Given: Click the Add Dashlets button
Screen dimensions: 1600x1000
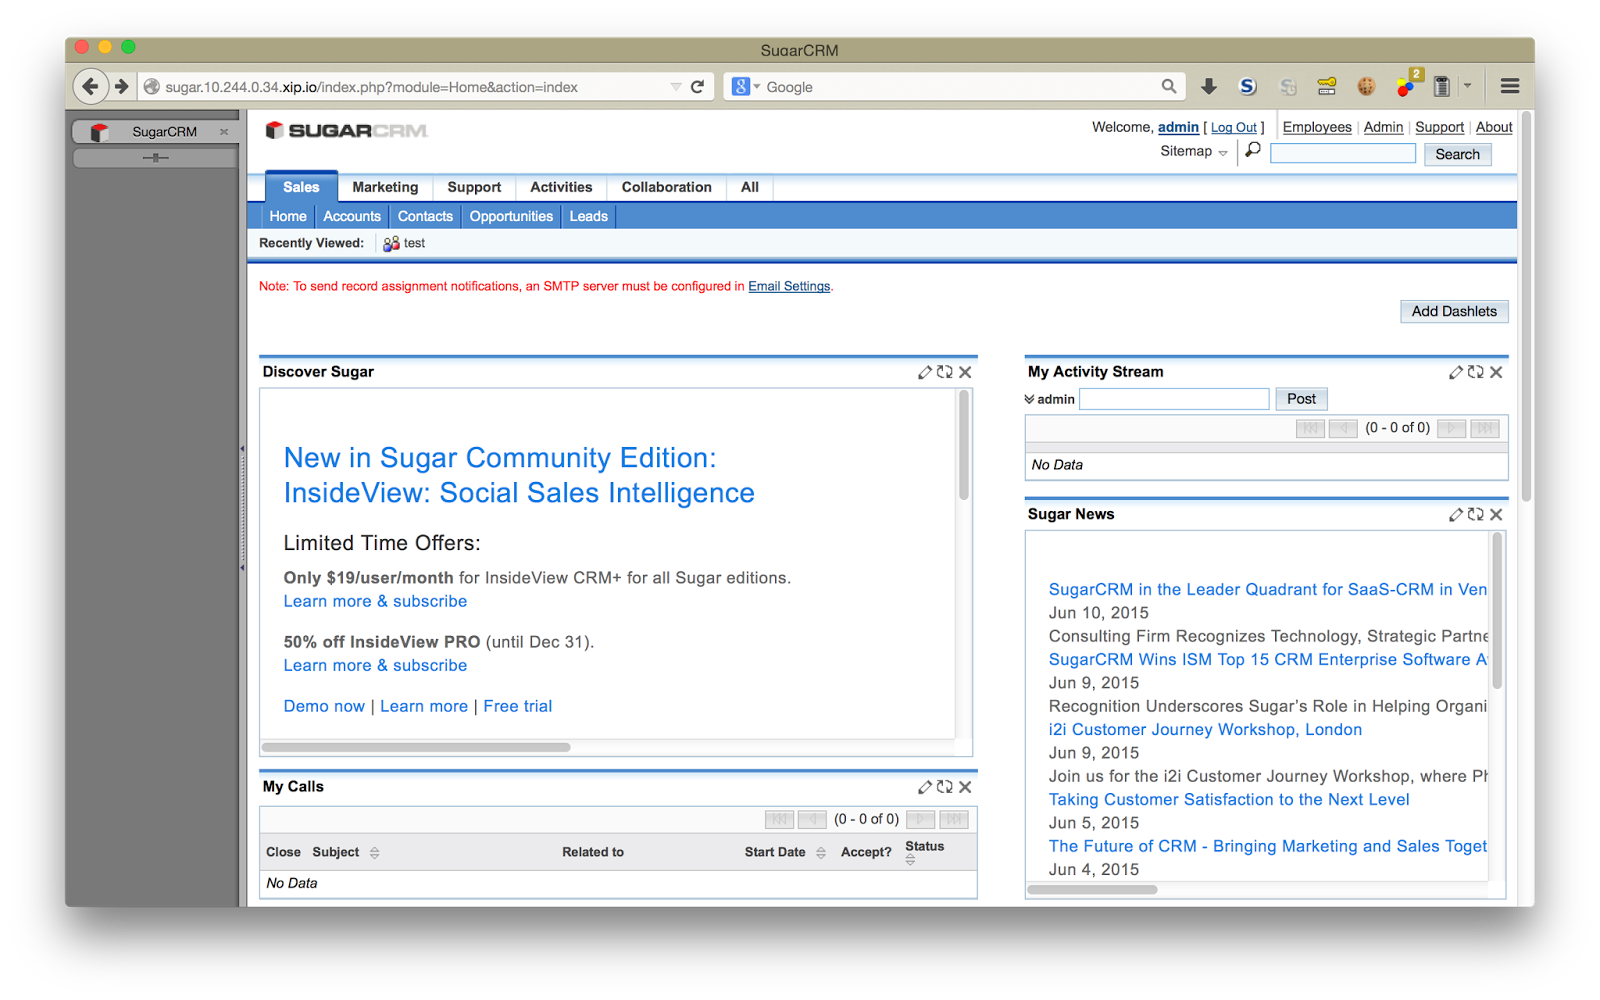Looking at the screenshot, I should [x=1454, y=312].
